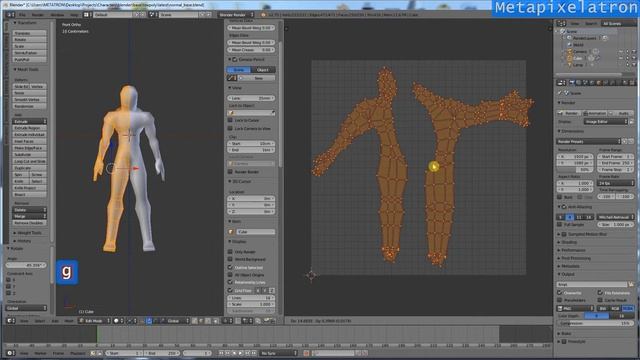Open the Edit Mode selector dropdown
640x360 pixels.
(94, 321)
